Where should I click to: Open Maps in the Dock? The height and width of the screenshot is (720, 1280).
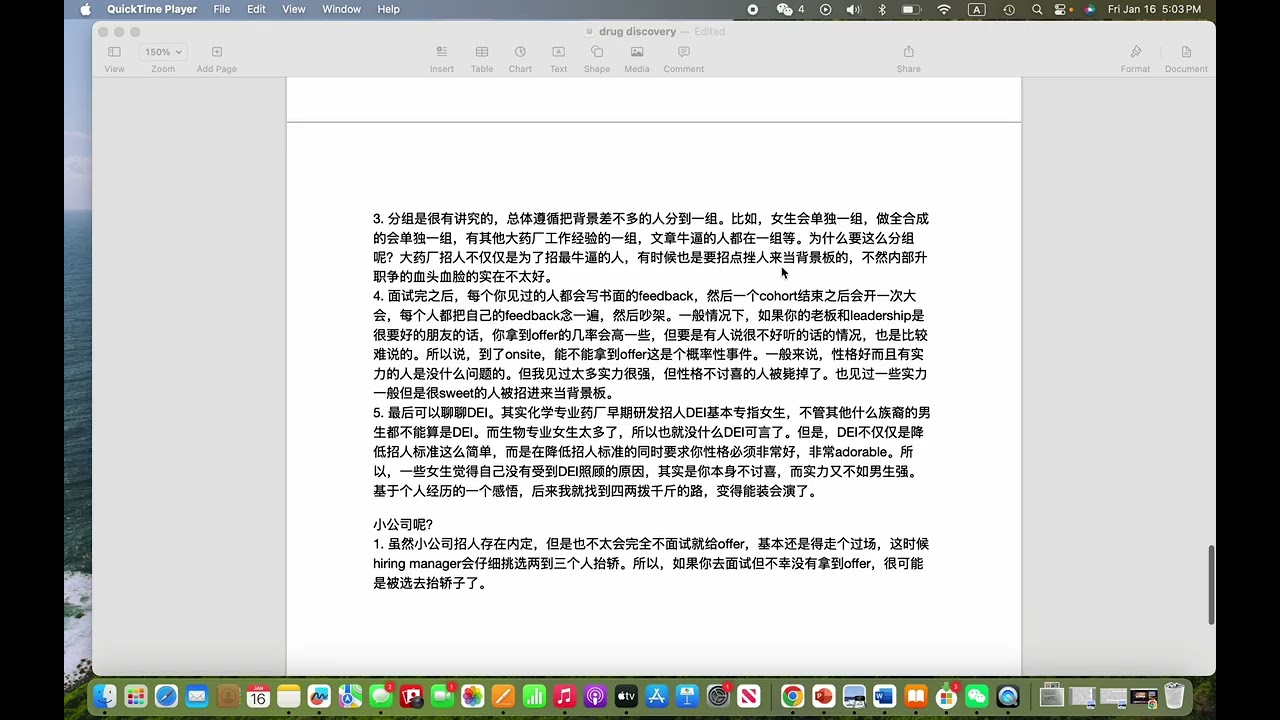[x=350, y=696]
